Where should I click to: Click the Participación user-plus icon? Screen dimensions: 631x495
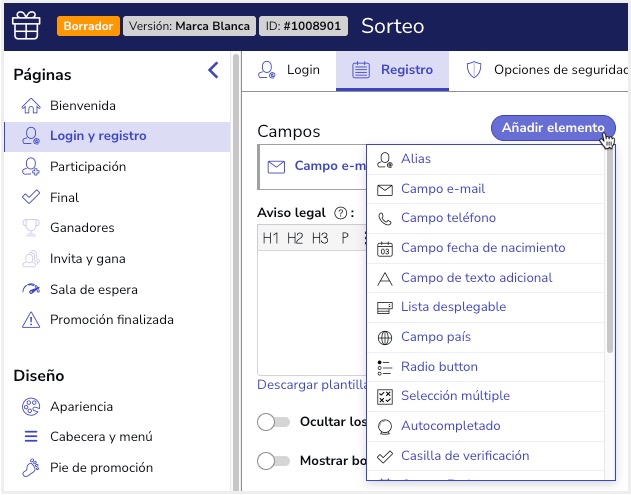tap(31, 167)
